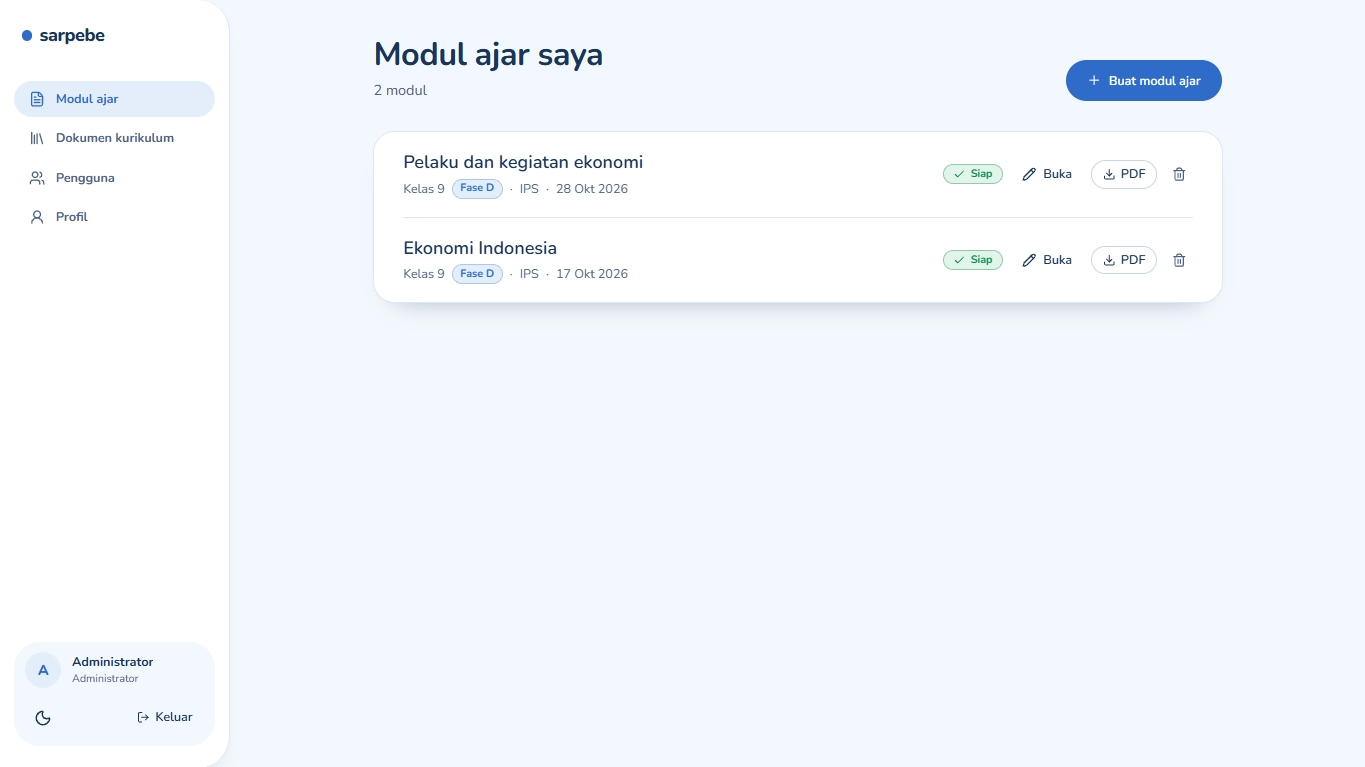This screenshot has width=1365, height=767.
Task: Open Pelaku dan kegiatan ekonomi via Buka
Action: (1047, 174)
